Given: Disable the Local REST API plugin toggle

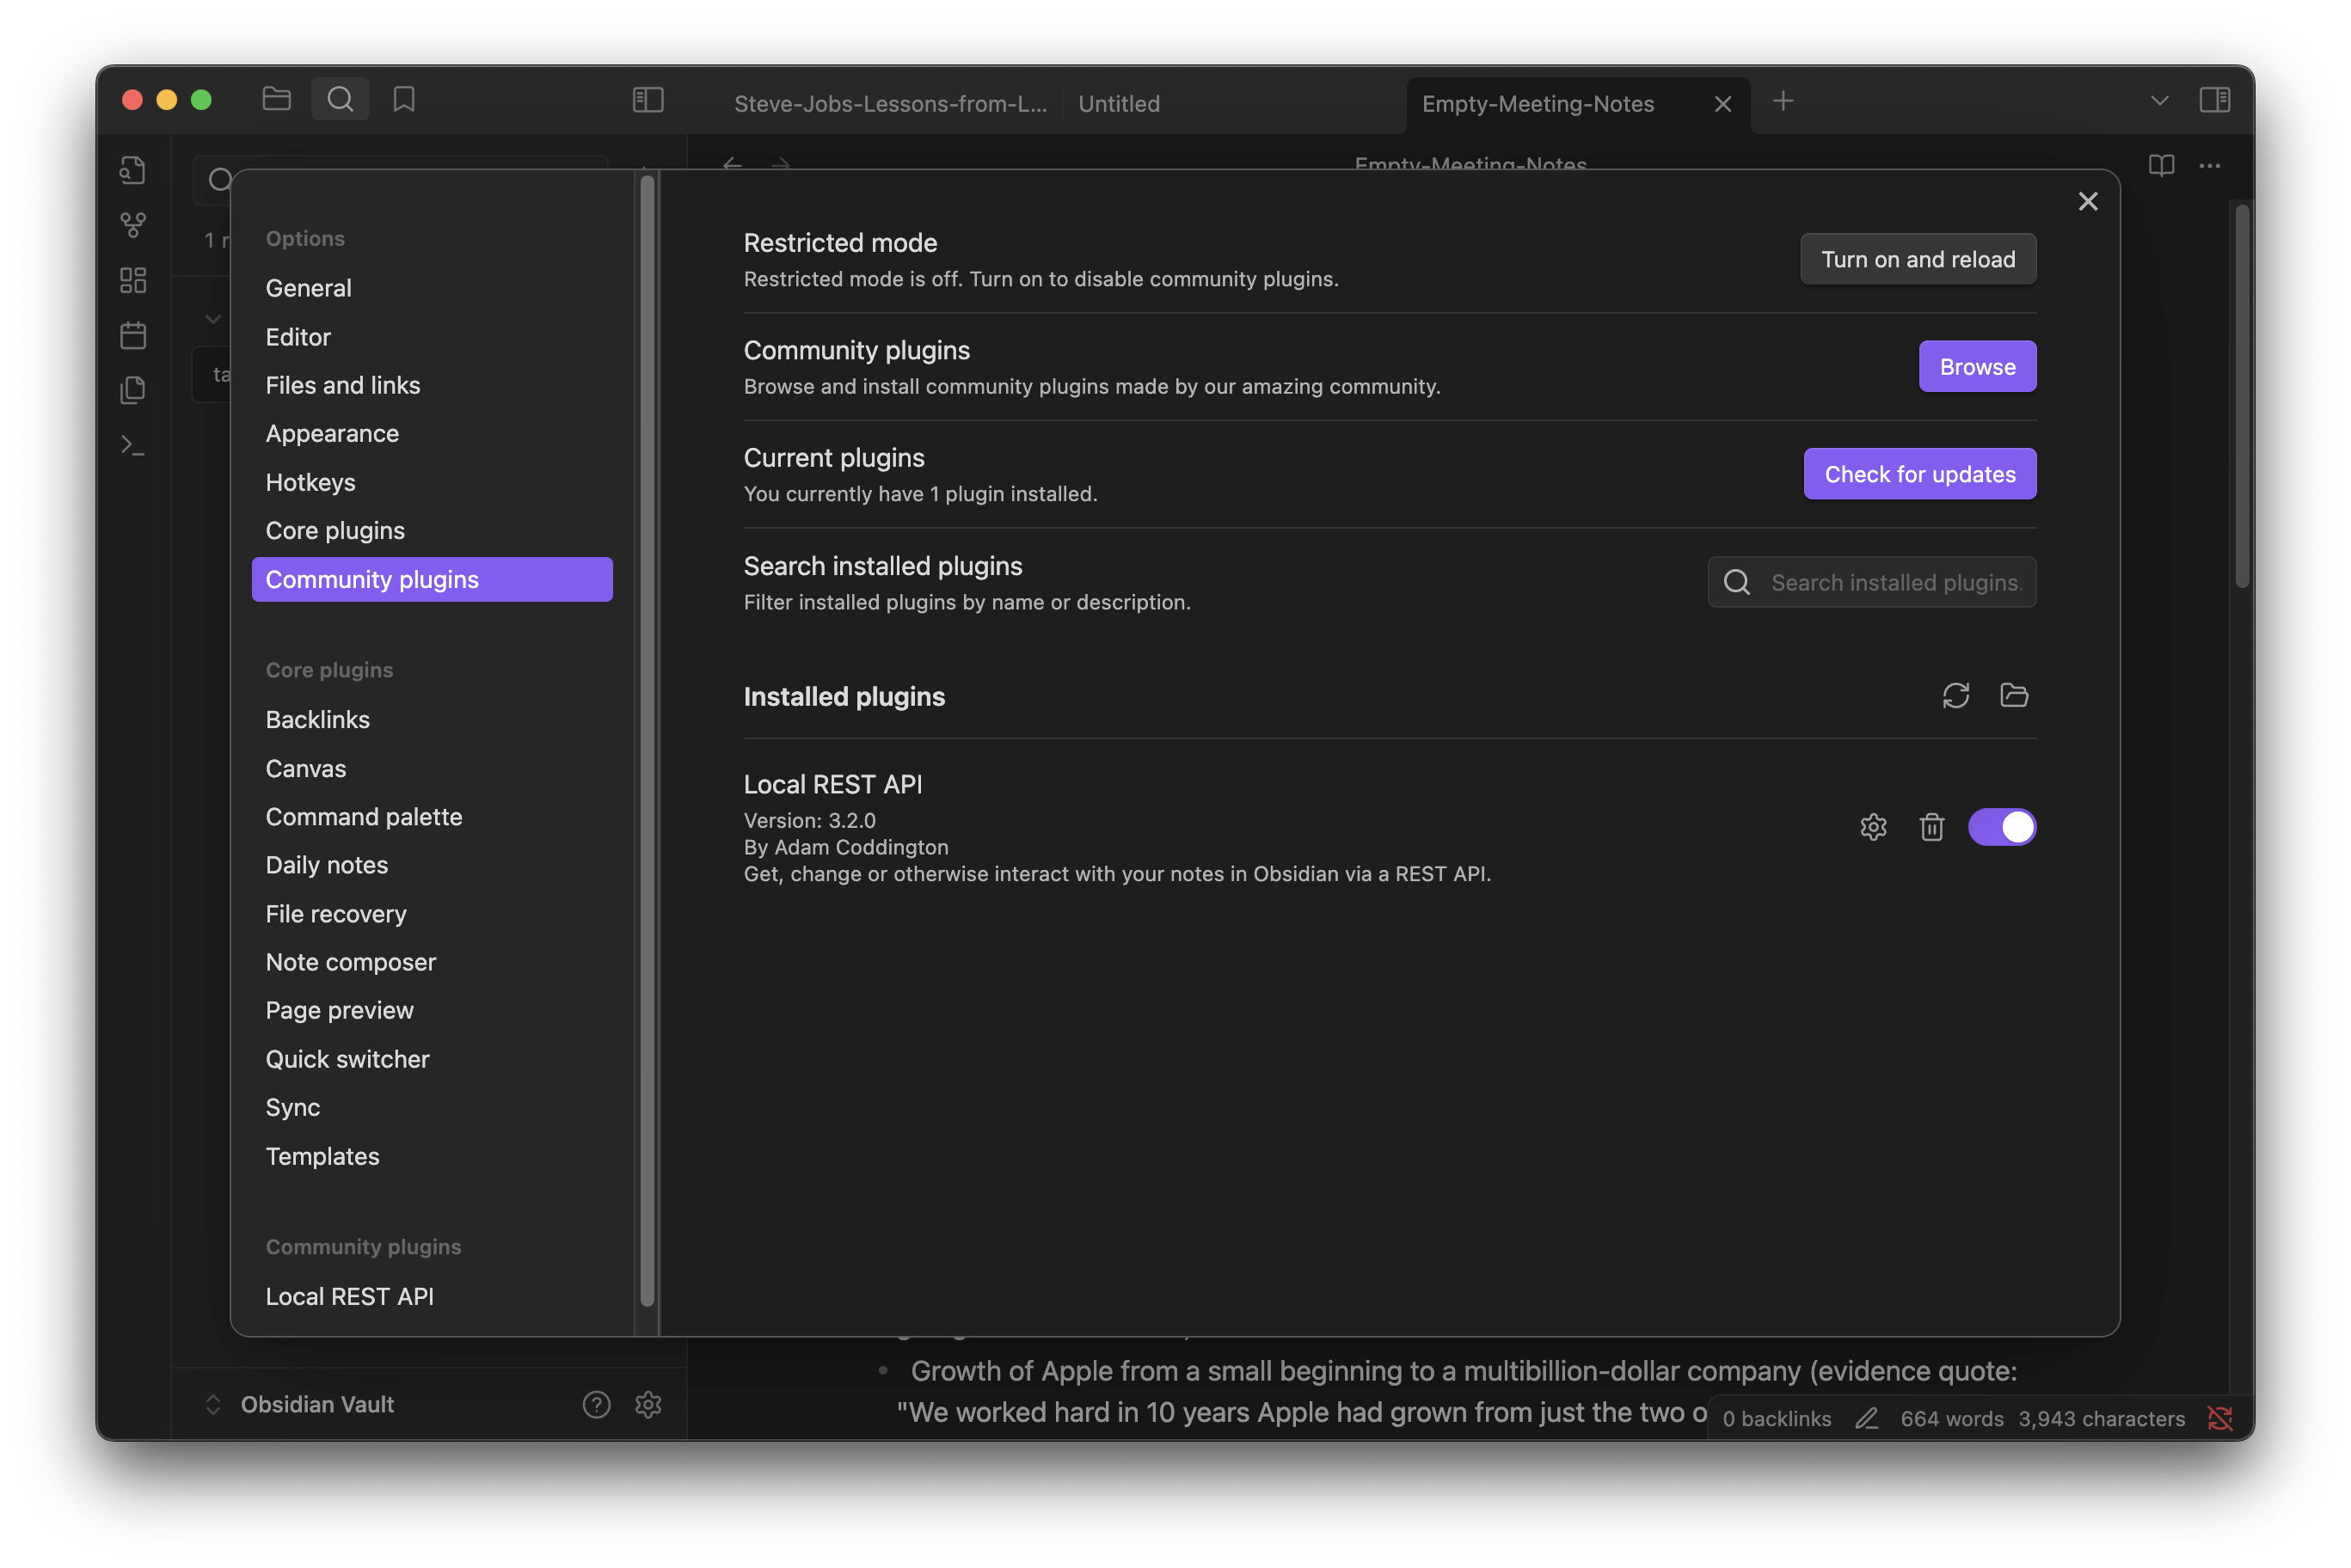Looking at the screenshot, I should pos(2001,827).
